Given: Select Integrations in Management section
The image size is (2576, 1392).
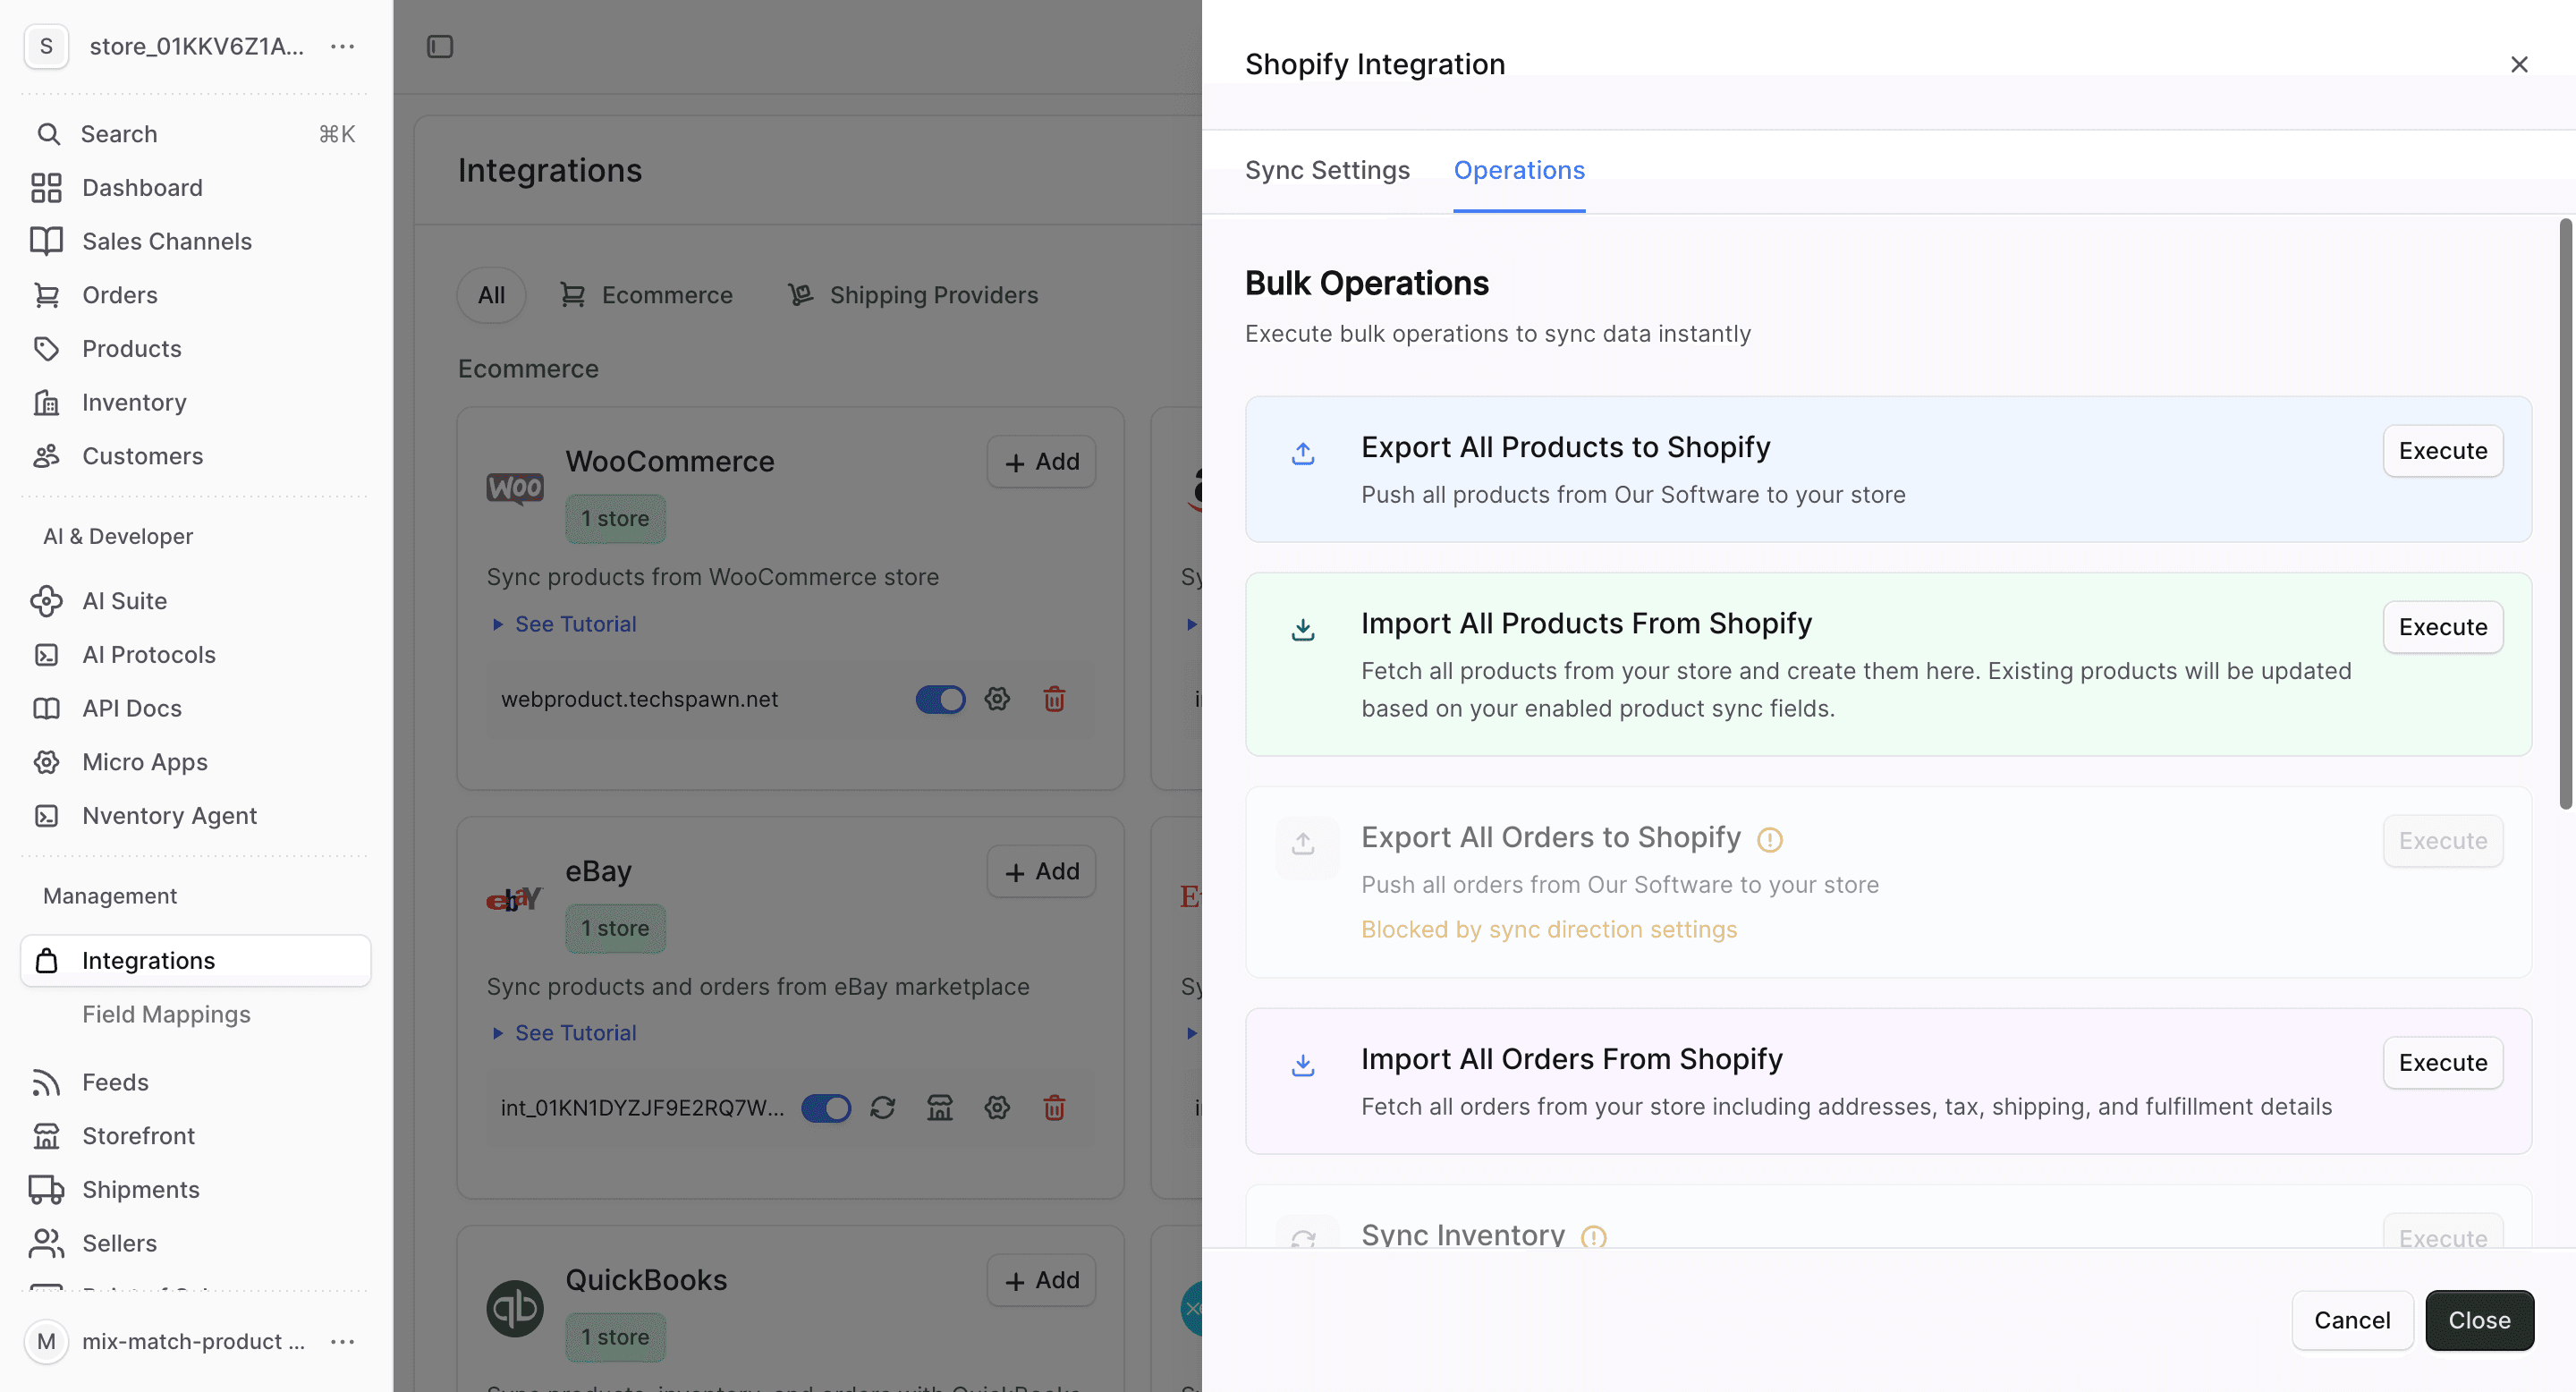Looking at the screenshot, I should tap(196, 960).
